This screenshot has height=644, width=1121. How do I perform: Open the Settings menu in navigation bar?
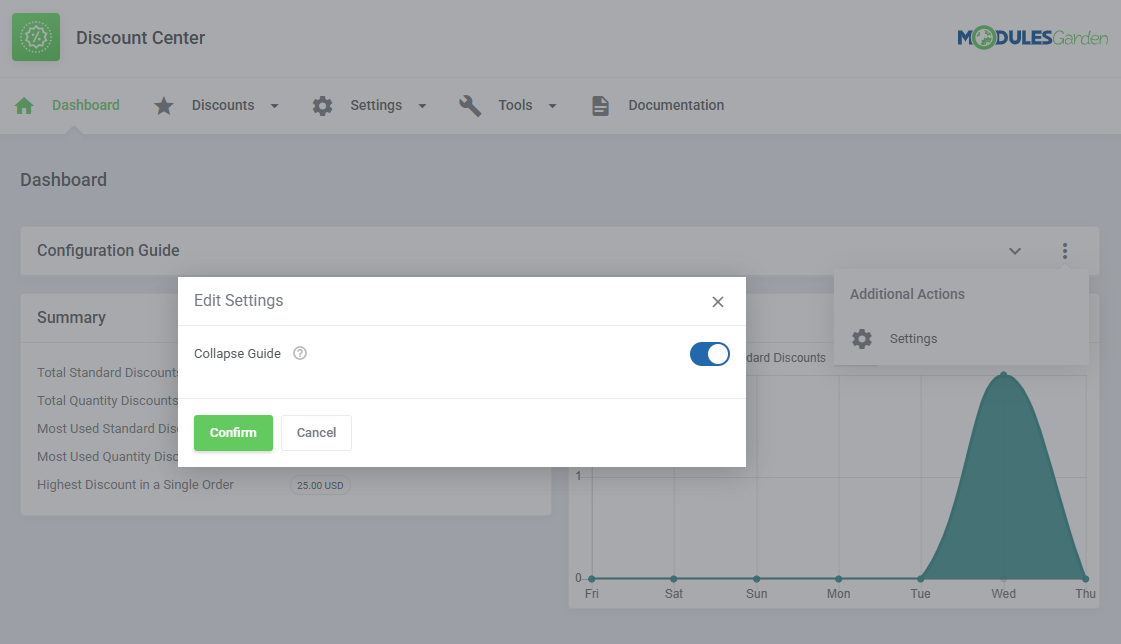click(x=376, y=105)
